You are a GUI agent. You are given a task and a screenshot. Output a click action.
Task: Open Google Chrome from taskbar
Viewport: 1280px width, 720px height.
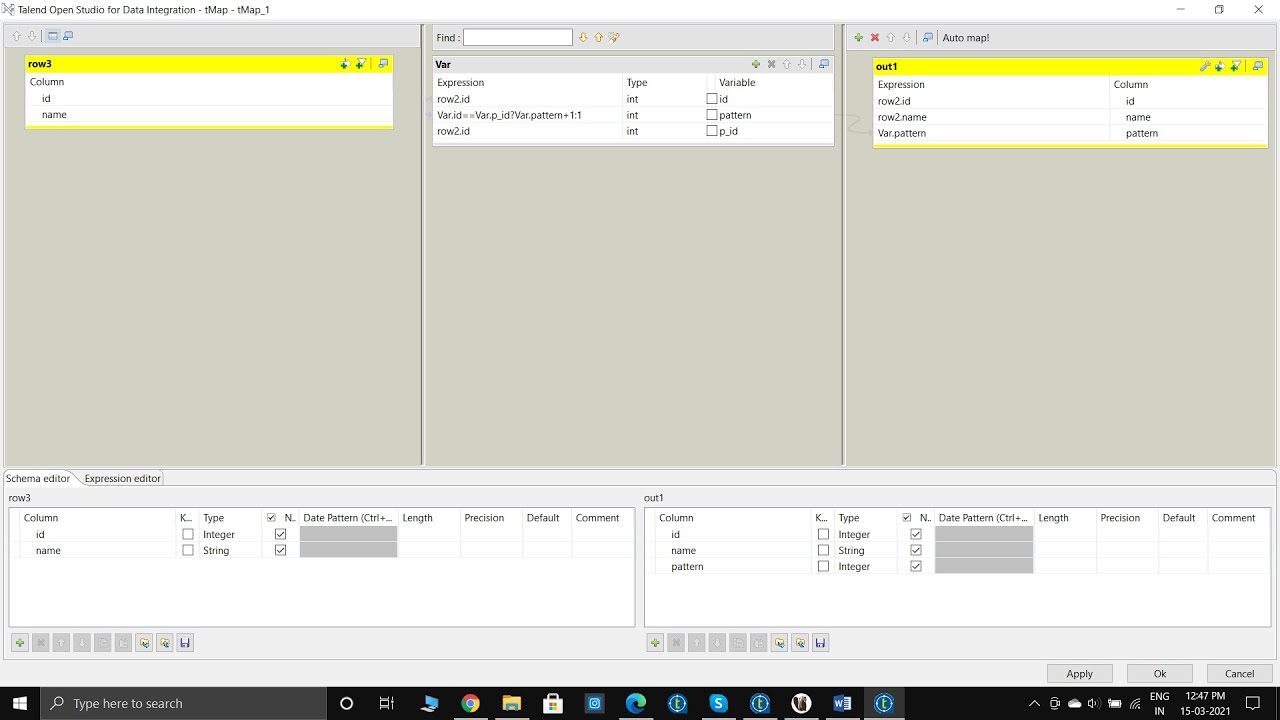[470, 703]
